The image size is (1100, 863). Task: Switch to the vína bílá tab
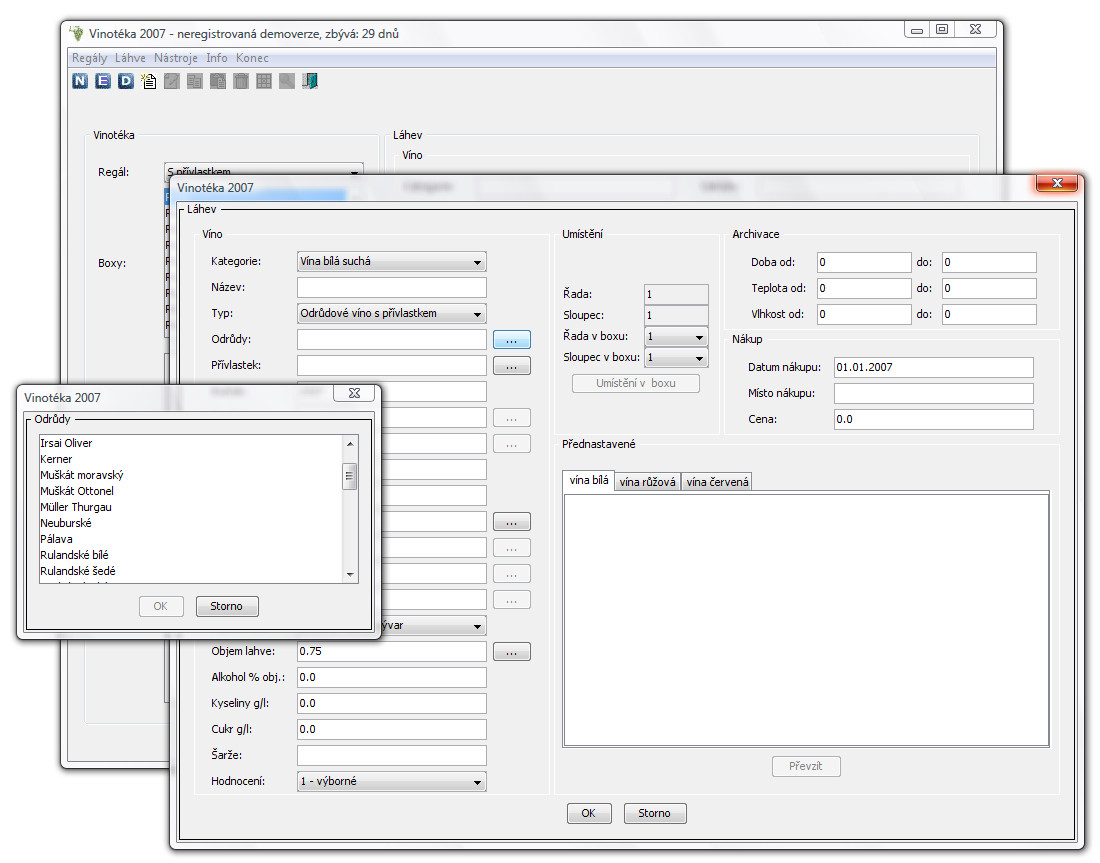pos(589,481)
